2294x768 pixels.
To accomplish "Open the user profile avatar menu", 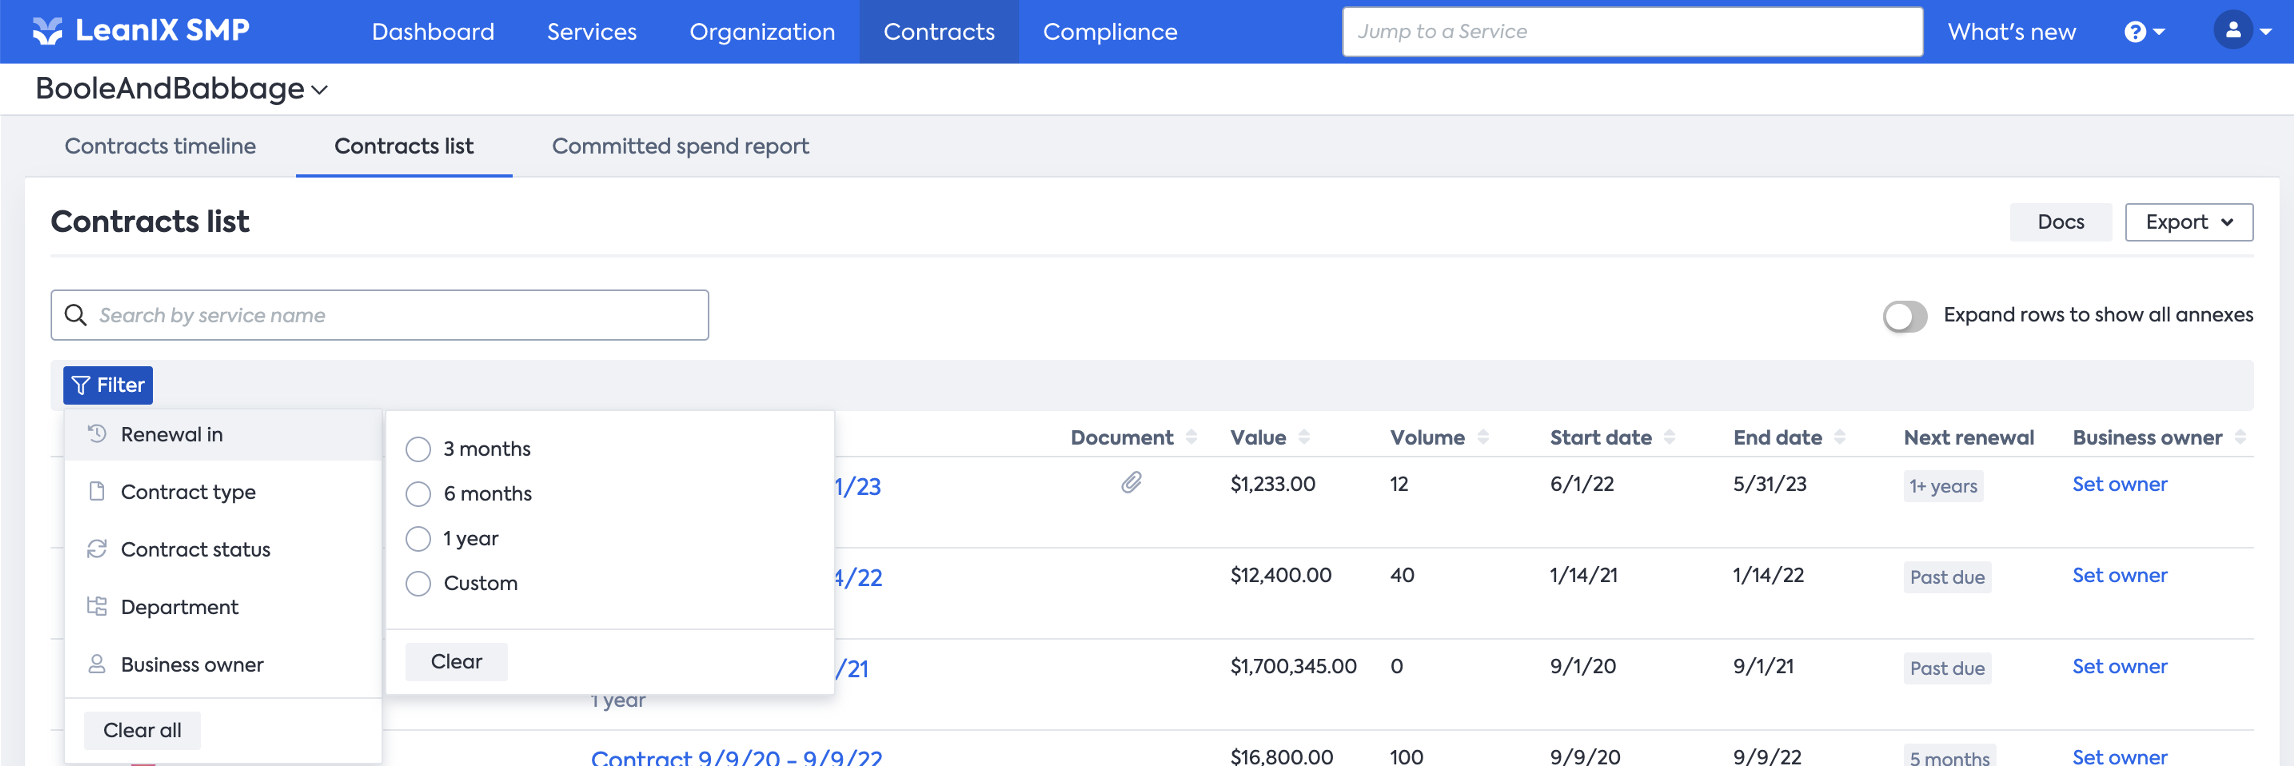I will [x=2233, y=31].
